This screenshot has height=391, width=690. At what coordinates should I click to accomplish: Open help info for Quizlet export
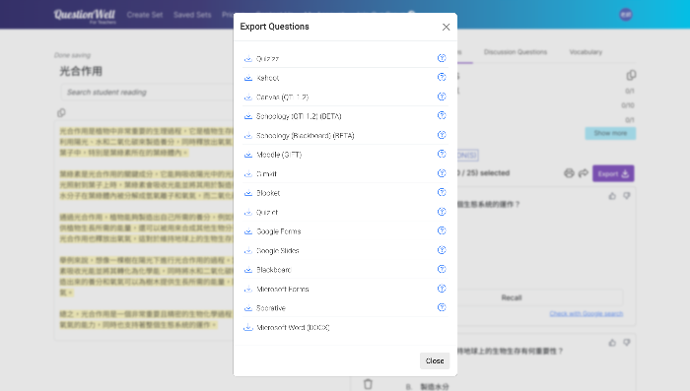tap(441, 212)
